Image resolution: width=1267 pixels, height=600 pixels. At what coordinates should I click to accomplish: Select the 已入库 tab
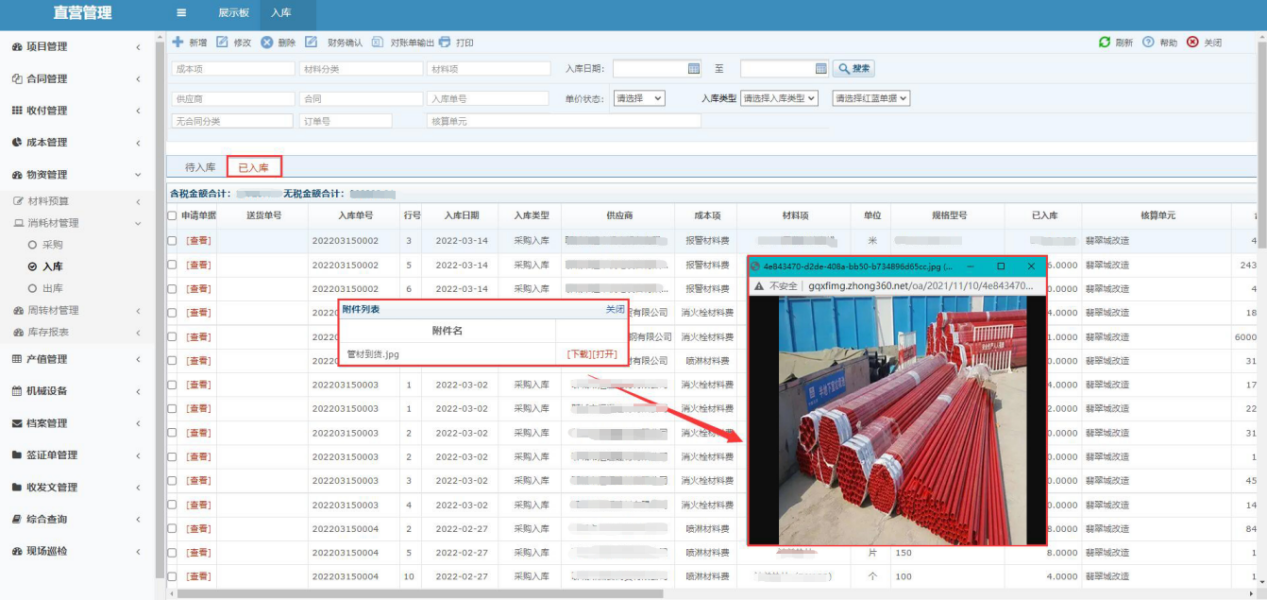tap(254, 167)
